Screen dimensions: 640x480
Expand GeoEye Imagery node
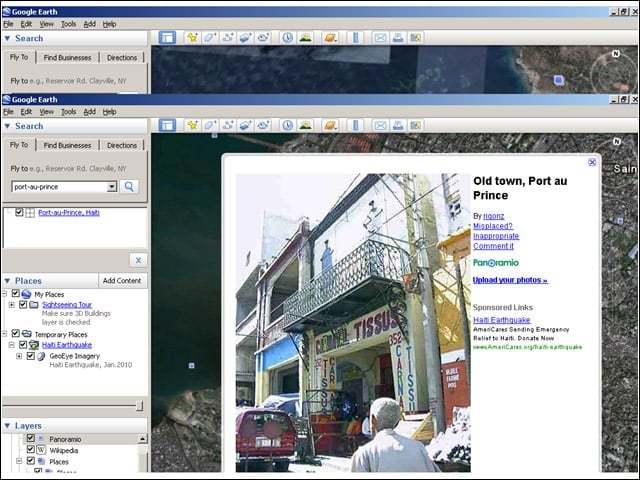click(19, 356)
